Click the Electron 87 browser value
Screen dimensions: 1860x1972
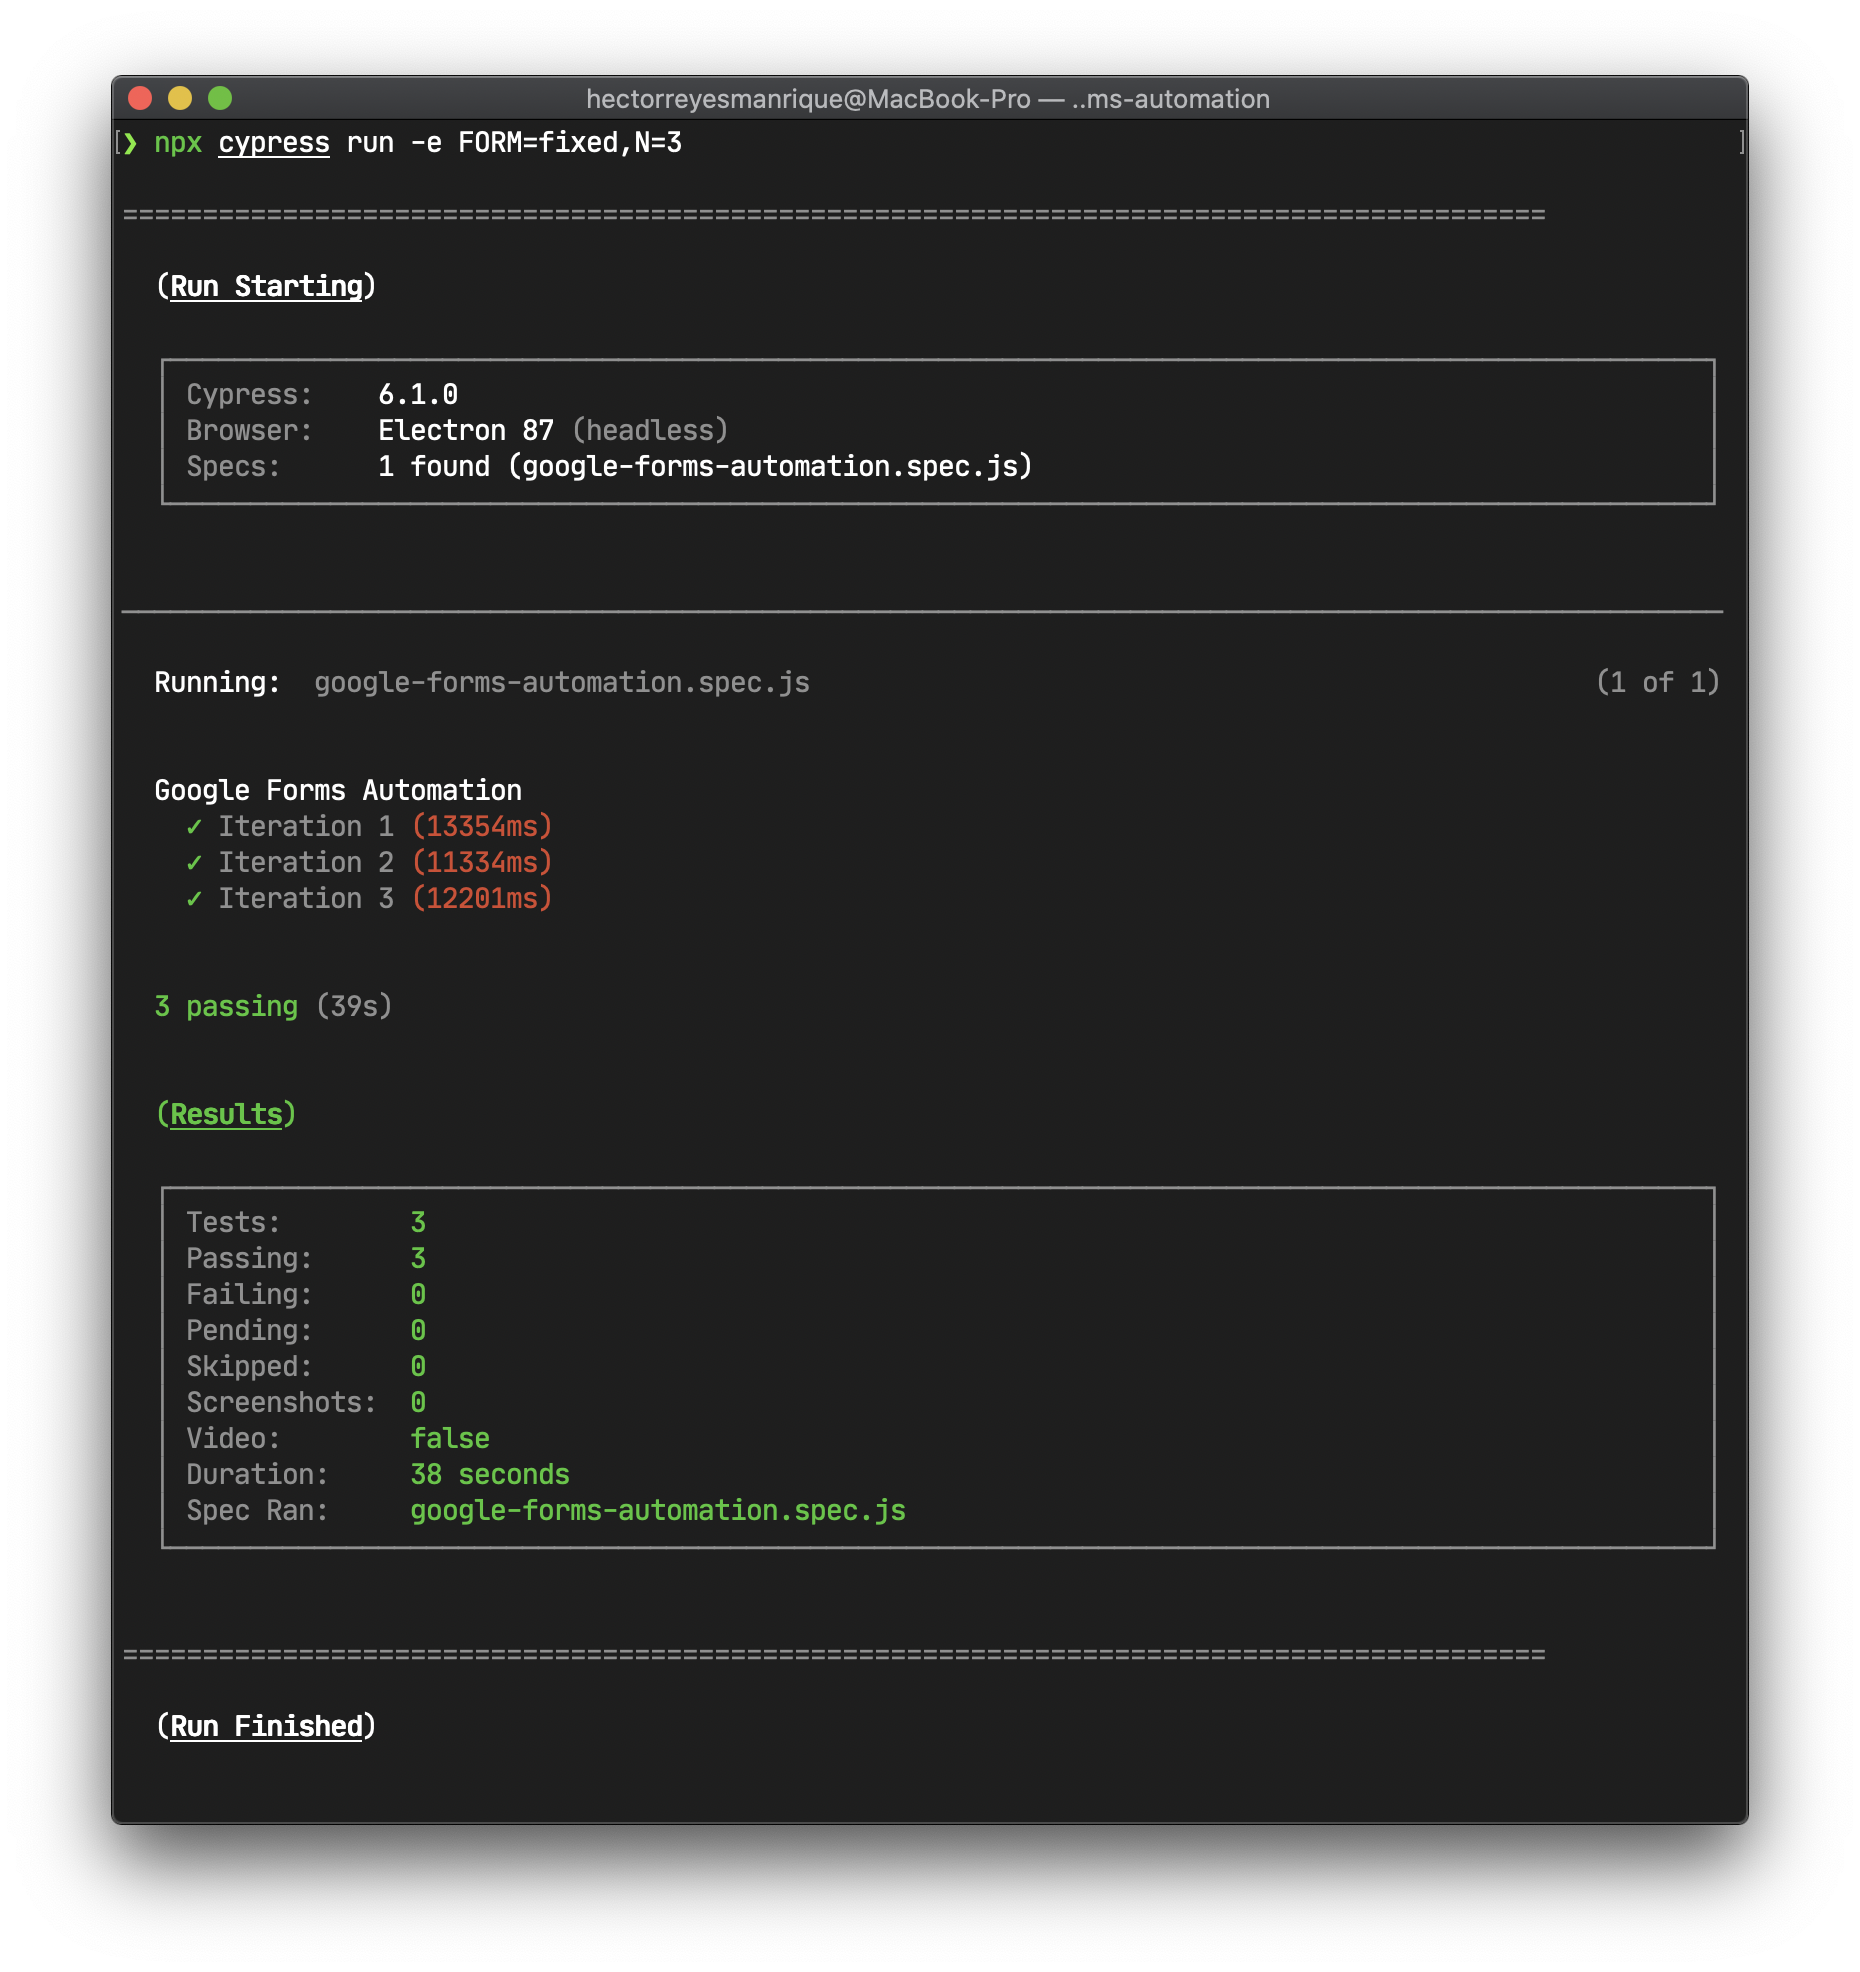(466, 430)
